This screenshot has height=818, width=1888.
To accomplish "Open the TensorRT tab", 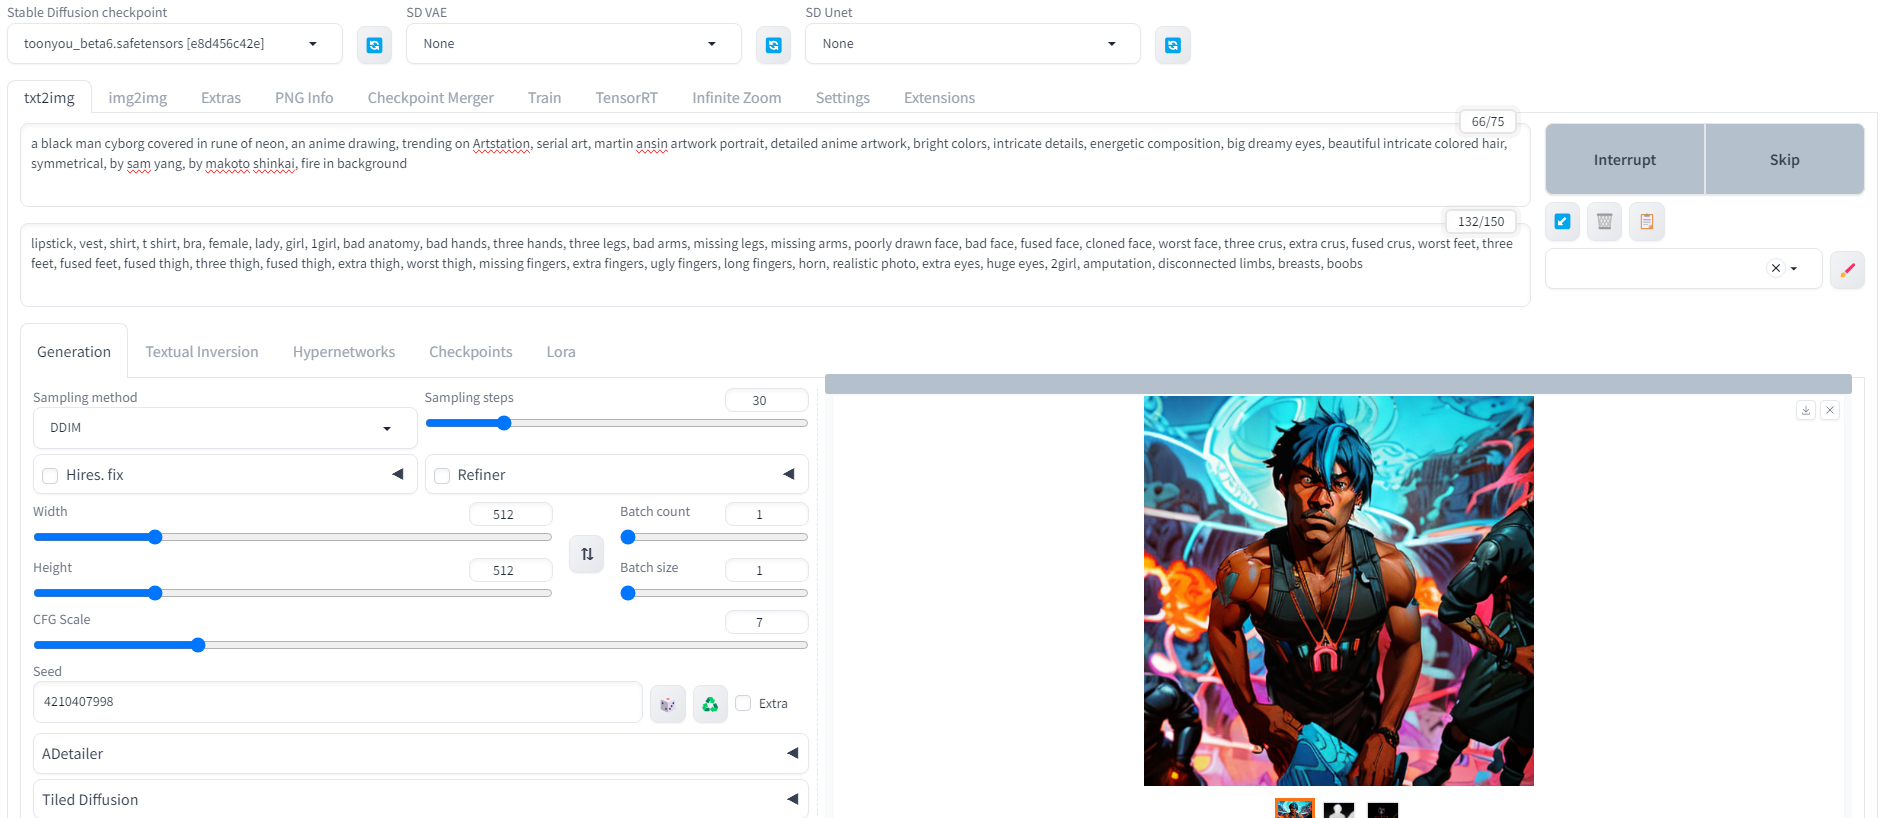I will click(627, 98).
